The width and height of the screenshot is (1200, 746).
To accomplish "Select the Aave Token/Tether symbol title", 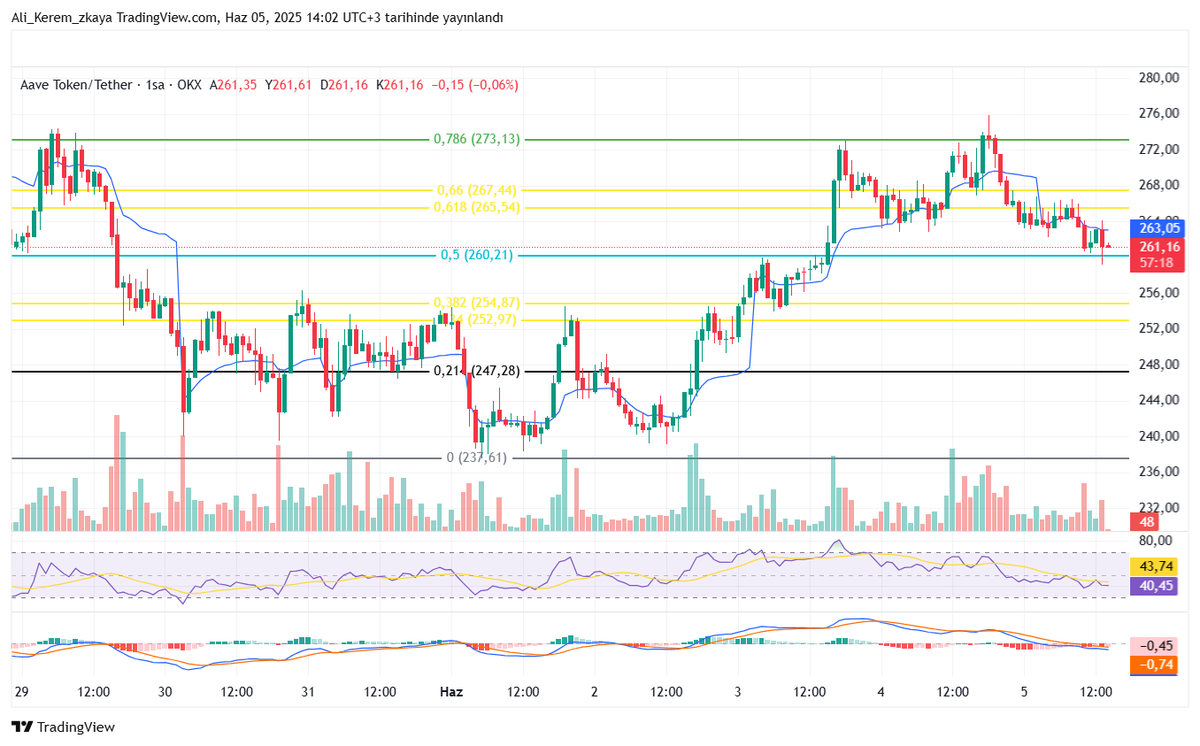I will tap(76, 85).
